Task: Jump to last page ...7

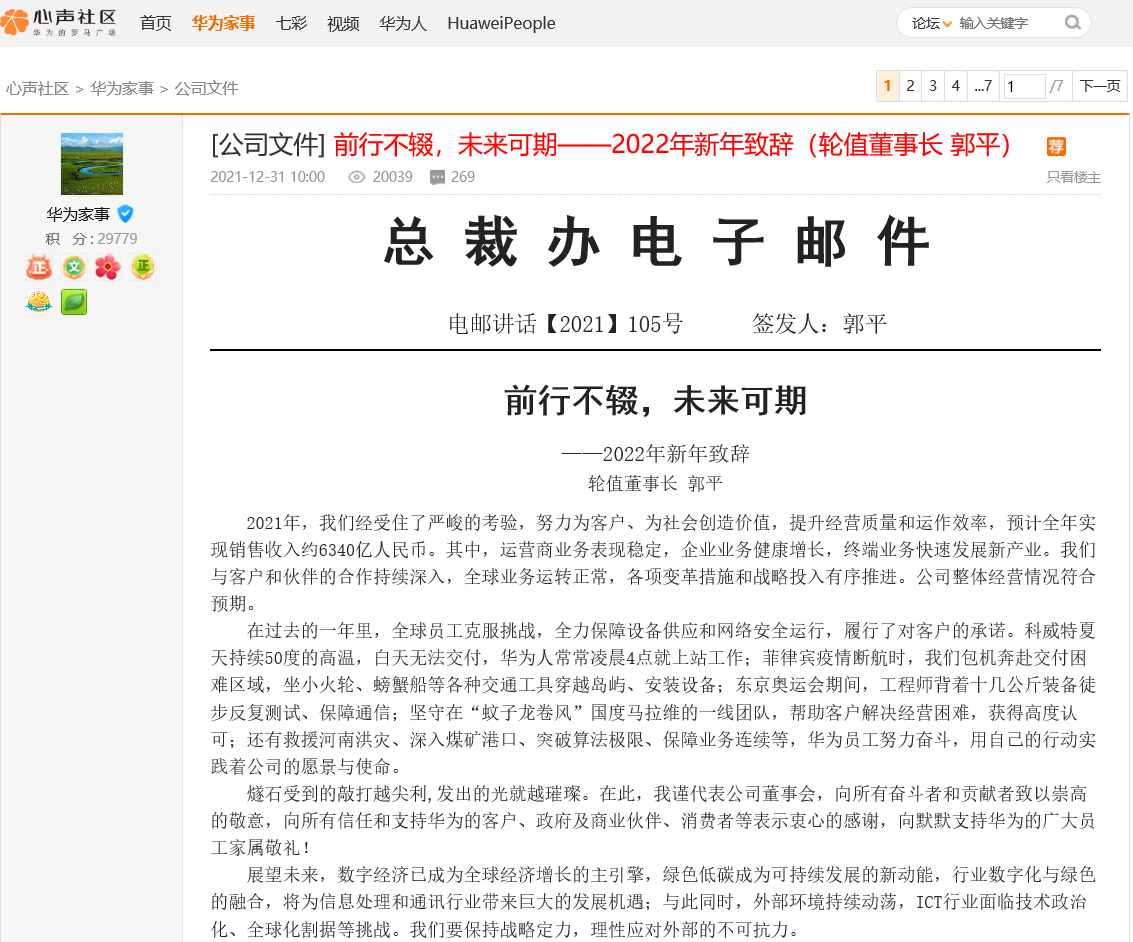Action: coord(983,86)
